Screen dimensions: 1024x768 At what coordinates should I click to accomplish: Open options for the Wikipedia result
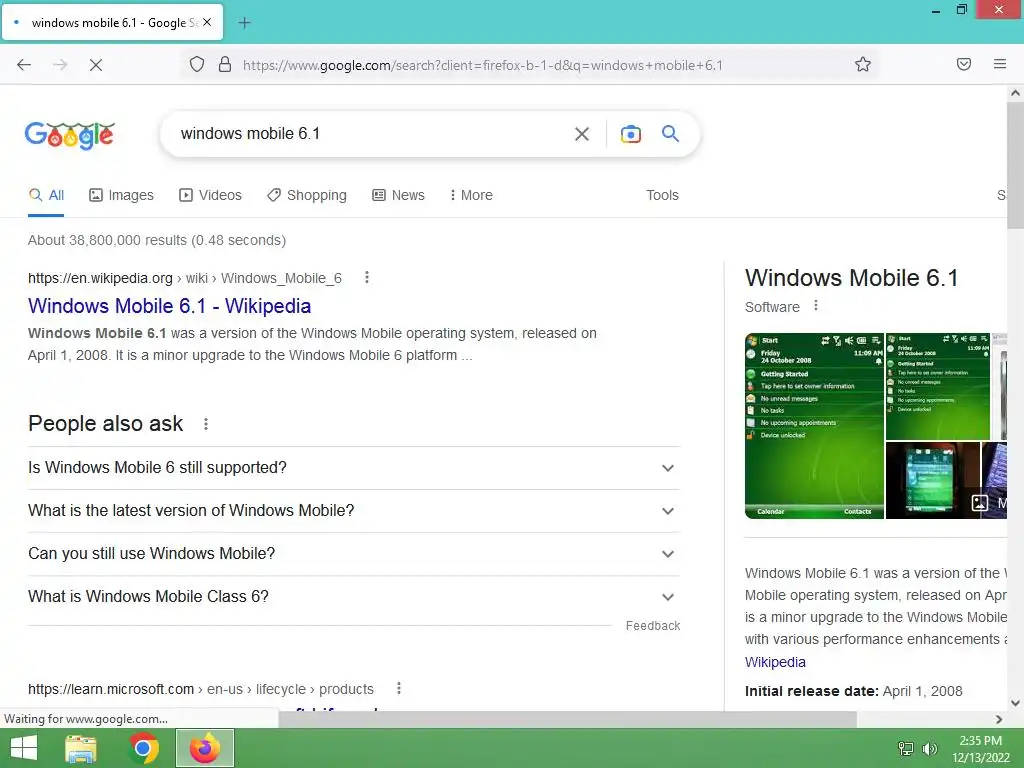click(367, 278)
